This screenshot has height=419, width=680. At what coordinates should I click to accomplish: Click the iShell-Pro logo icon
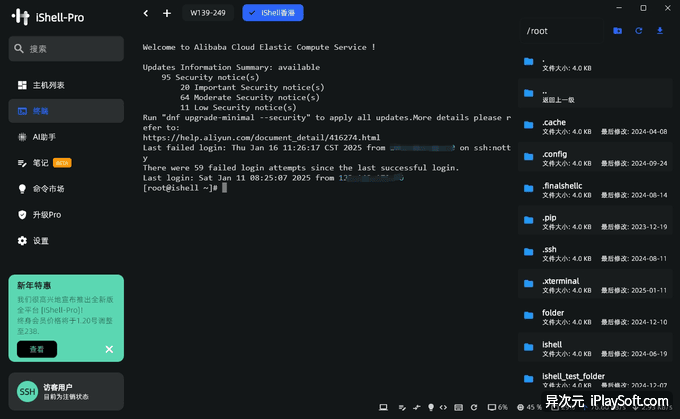click(x=20, y=17)
